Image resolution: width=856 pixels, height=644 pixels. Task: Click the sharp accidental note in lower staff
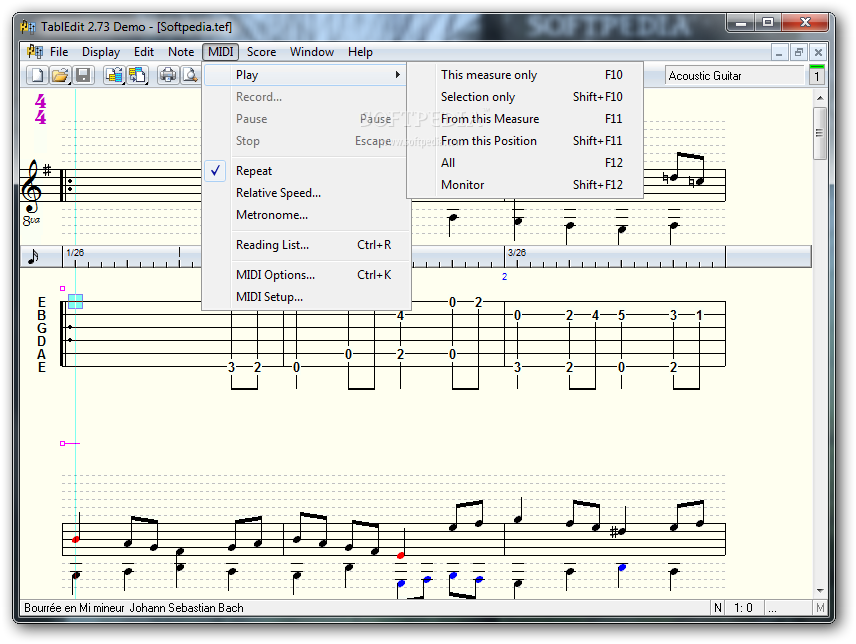(619, 530)
